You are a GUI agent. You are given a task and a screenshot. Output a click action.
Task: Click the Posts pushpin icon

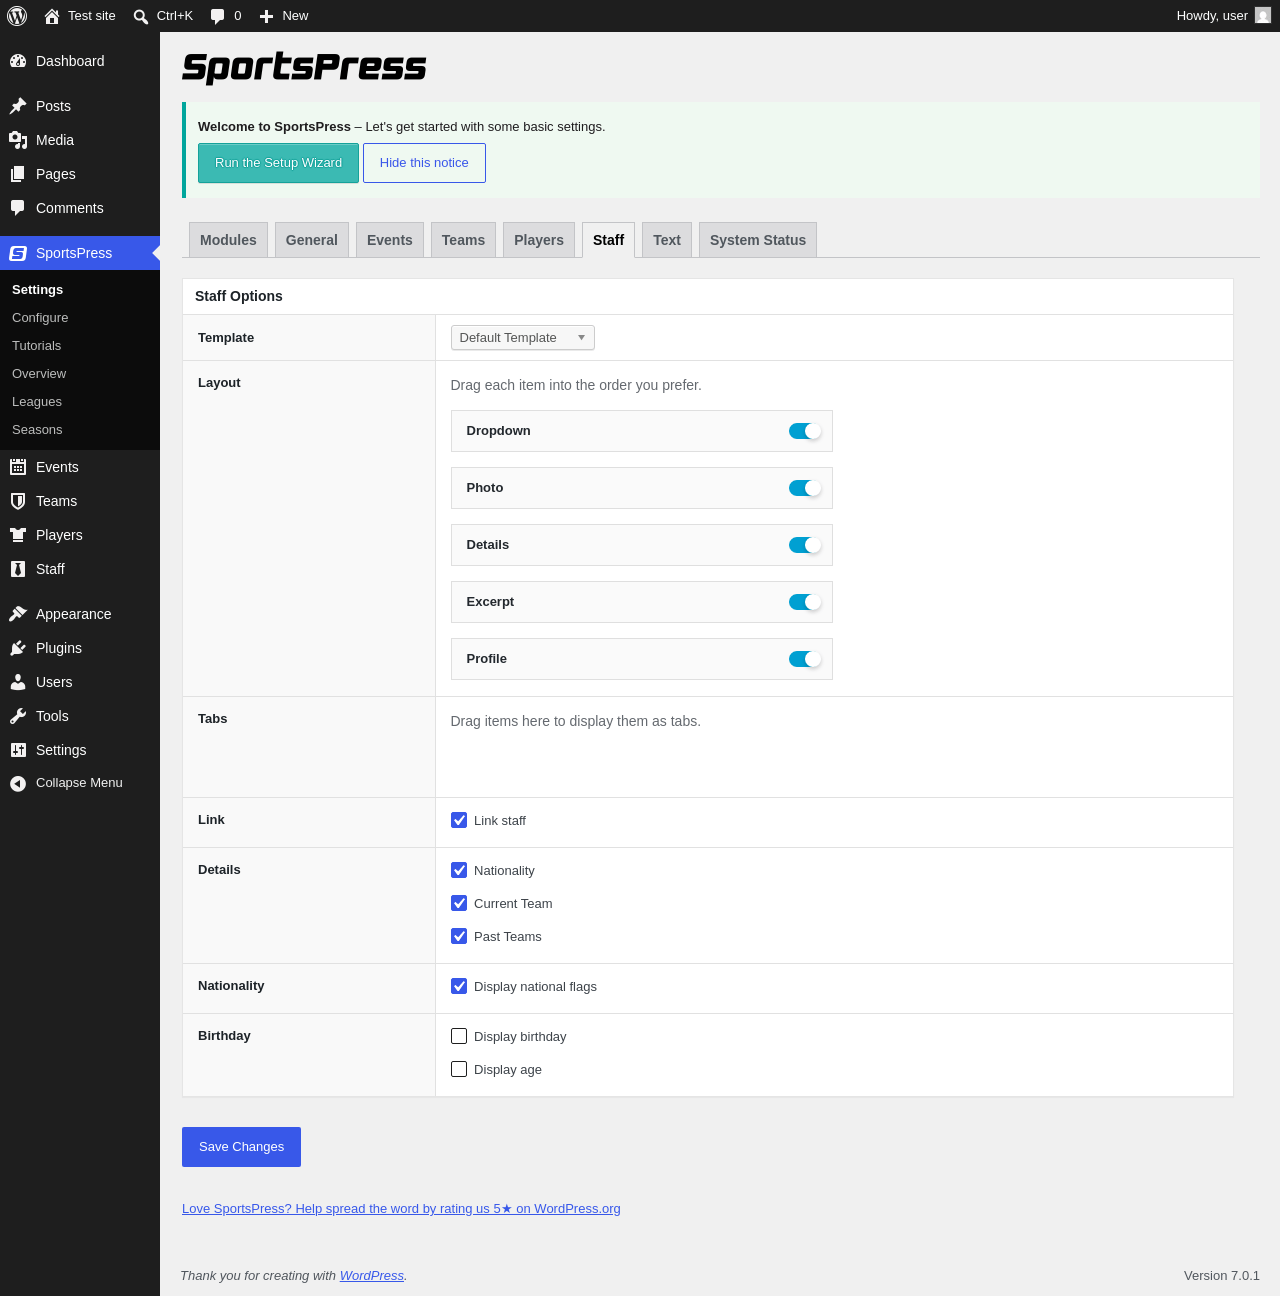pyautogui.click(x=18, y=106)
